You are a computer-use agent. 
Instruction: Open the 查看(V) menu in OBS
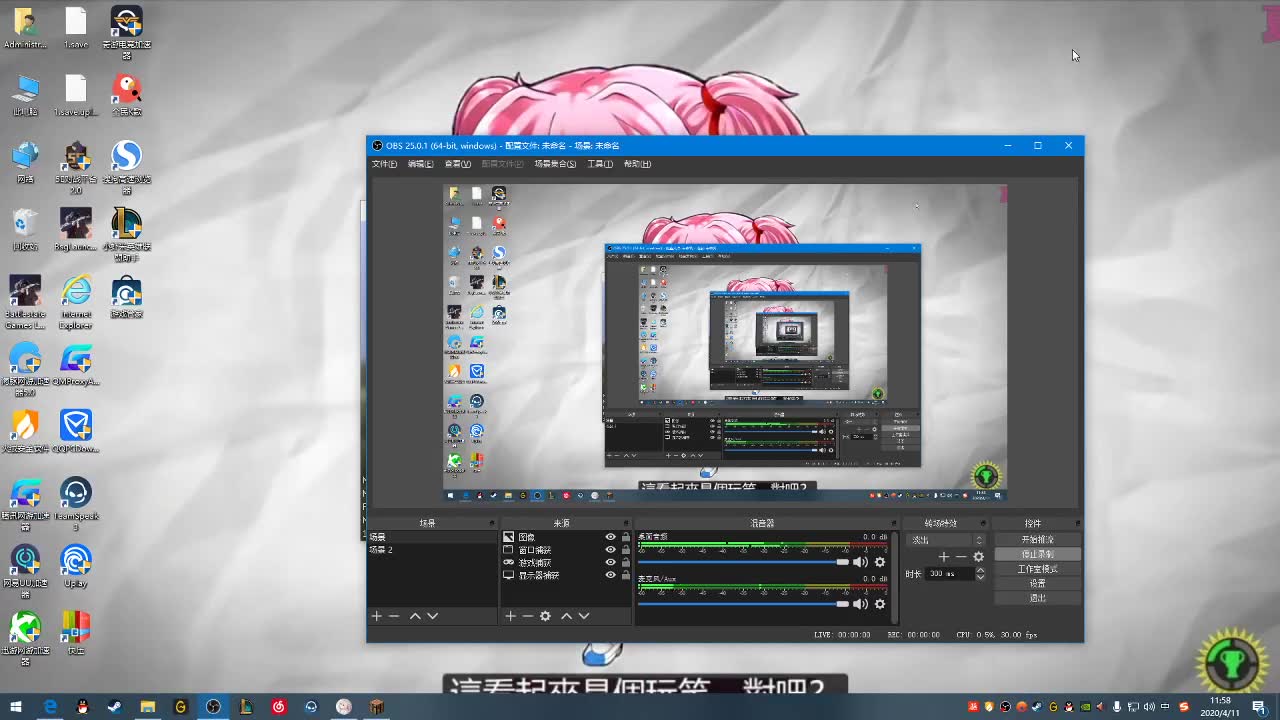pos(458,164)
